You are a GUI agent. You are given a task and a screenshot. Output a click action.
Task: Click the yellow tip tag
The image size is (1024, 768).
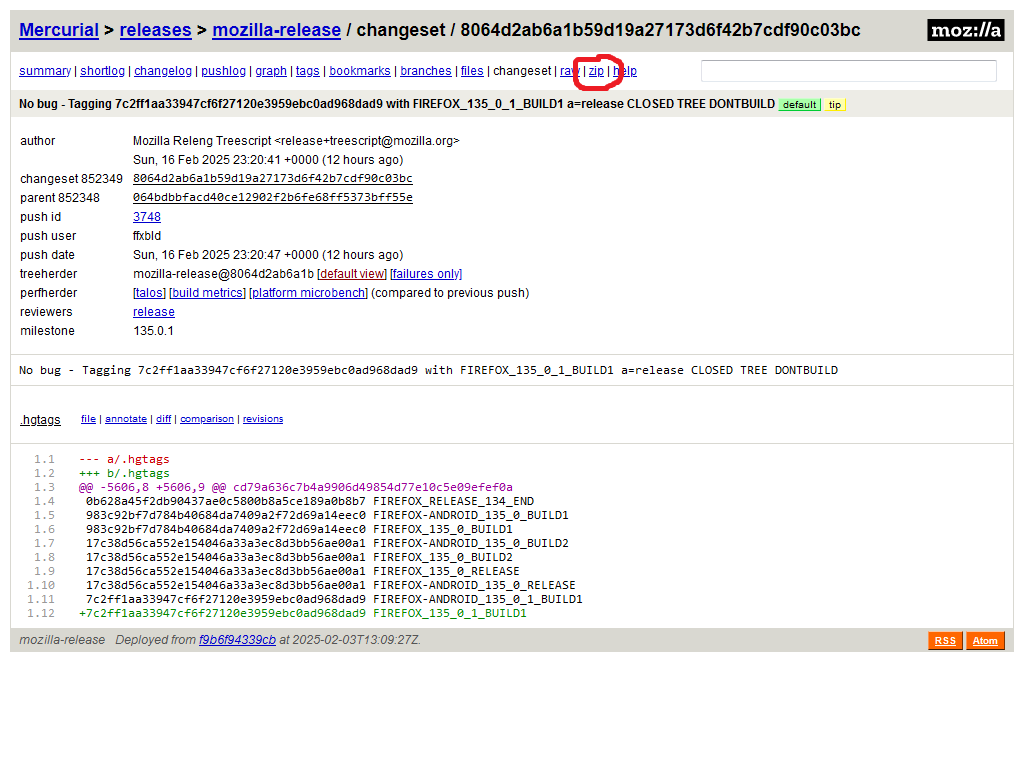[834, 105]
